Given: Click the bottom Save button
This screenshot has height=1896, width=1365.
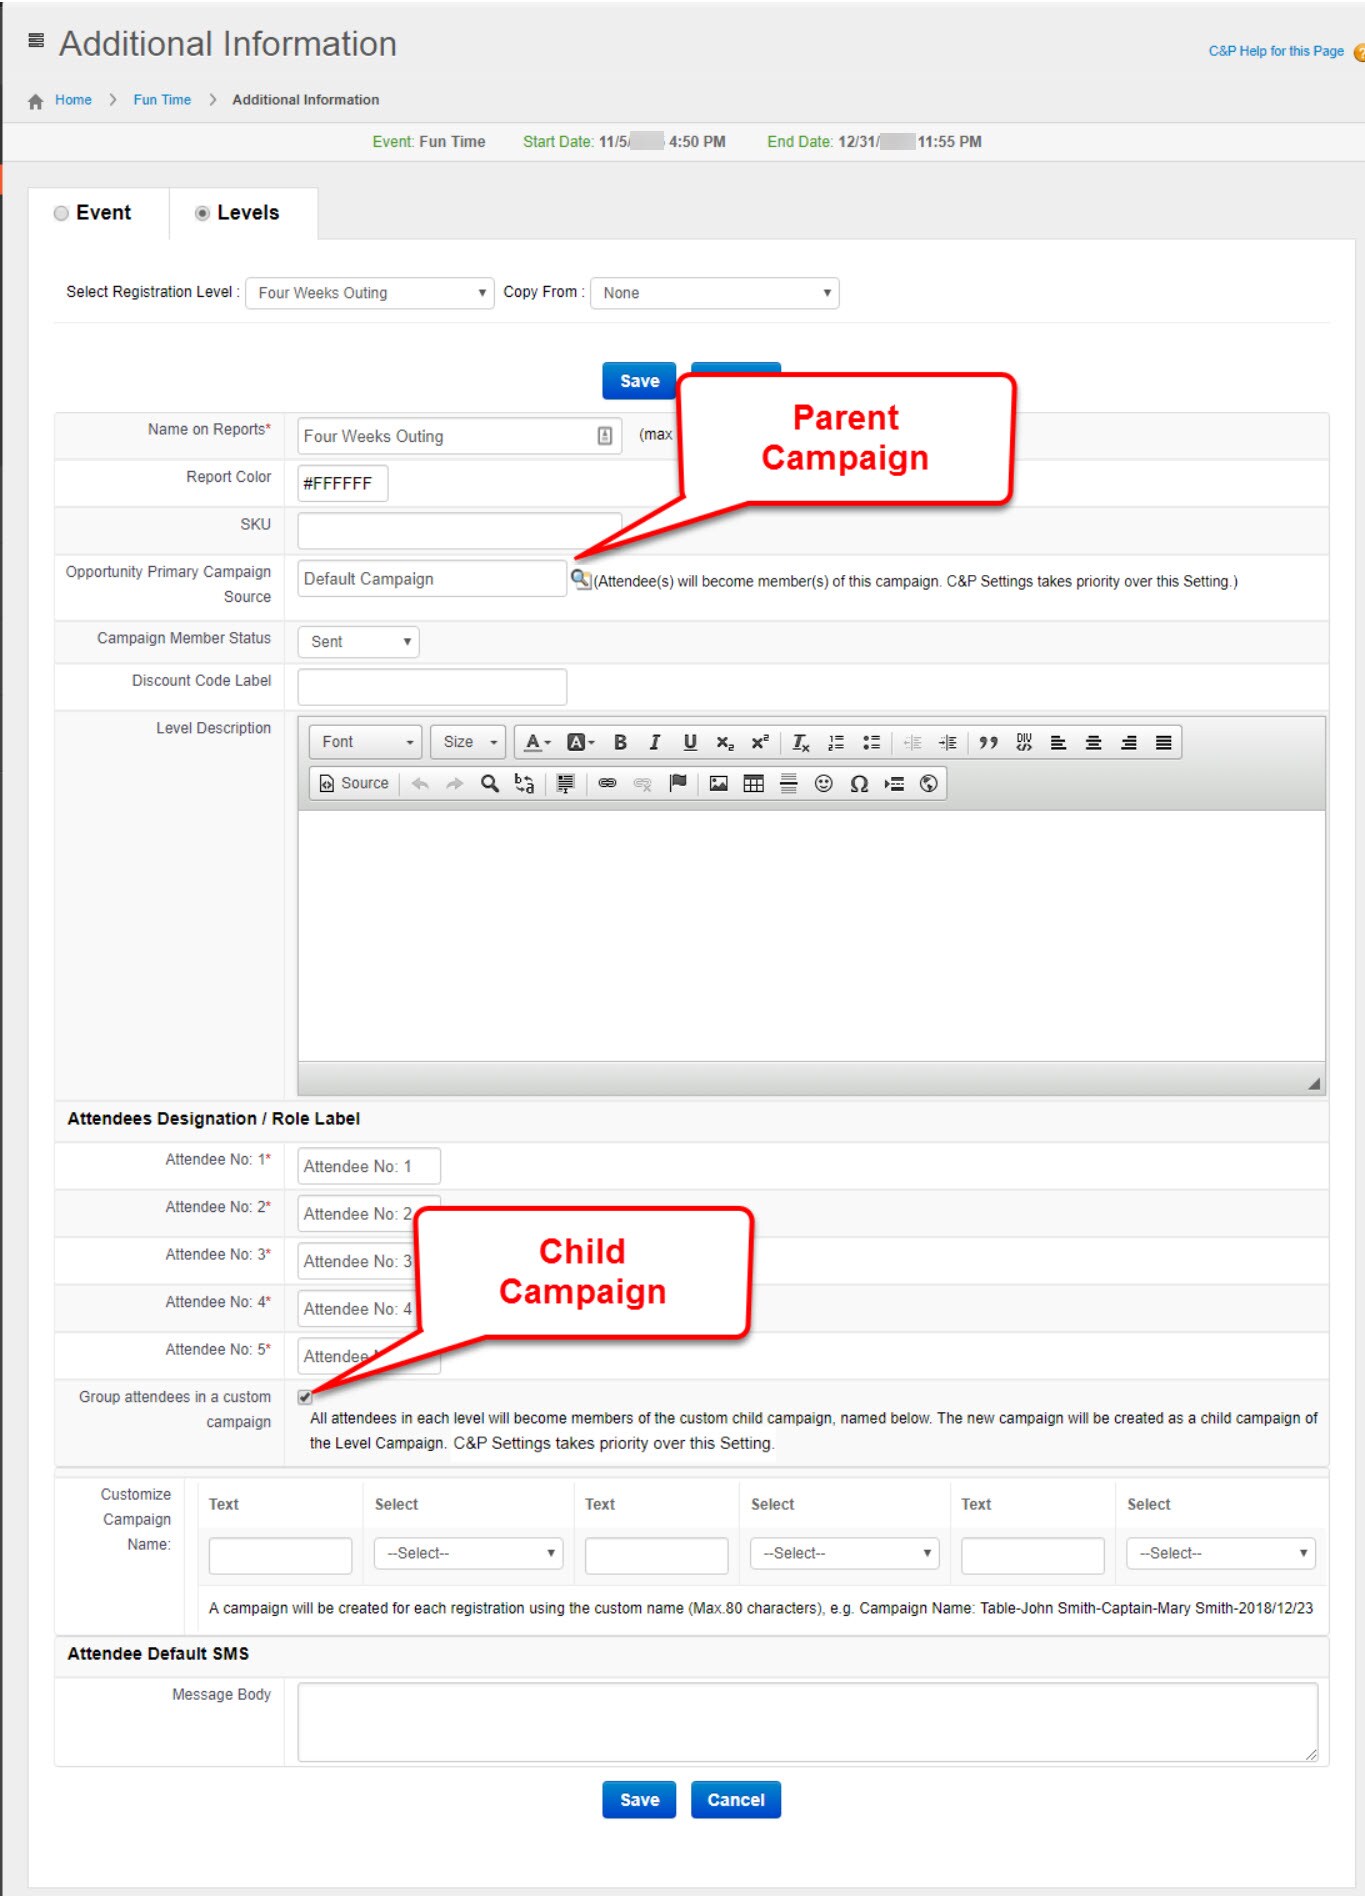Looking at the screenshot, I should tap(639, 1800).
